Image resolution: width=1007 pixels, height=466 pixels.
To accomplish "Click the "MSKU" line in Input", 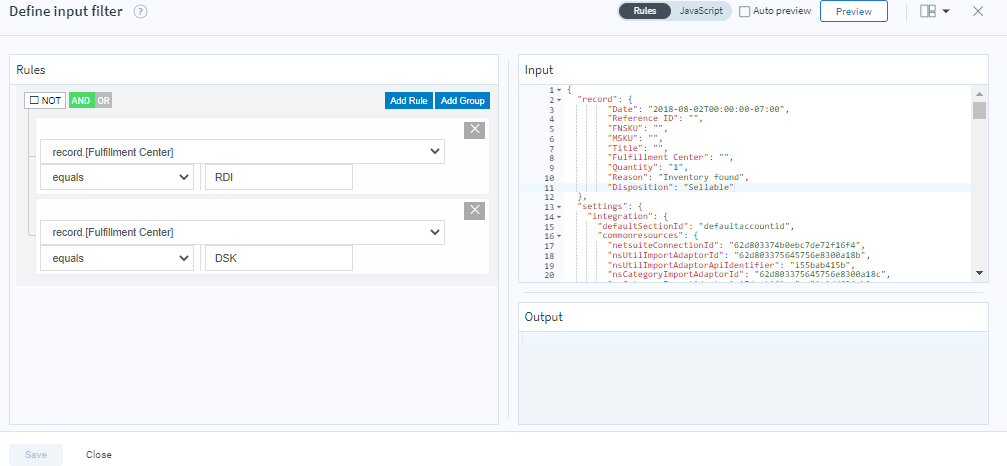I will tap(635, 138).
